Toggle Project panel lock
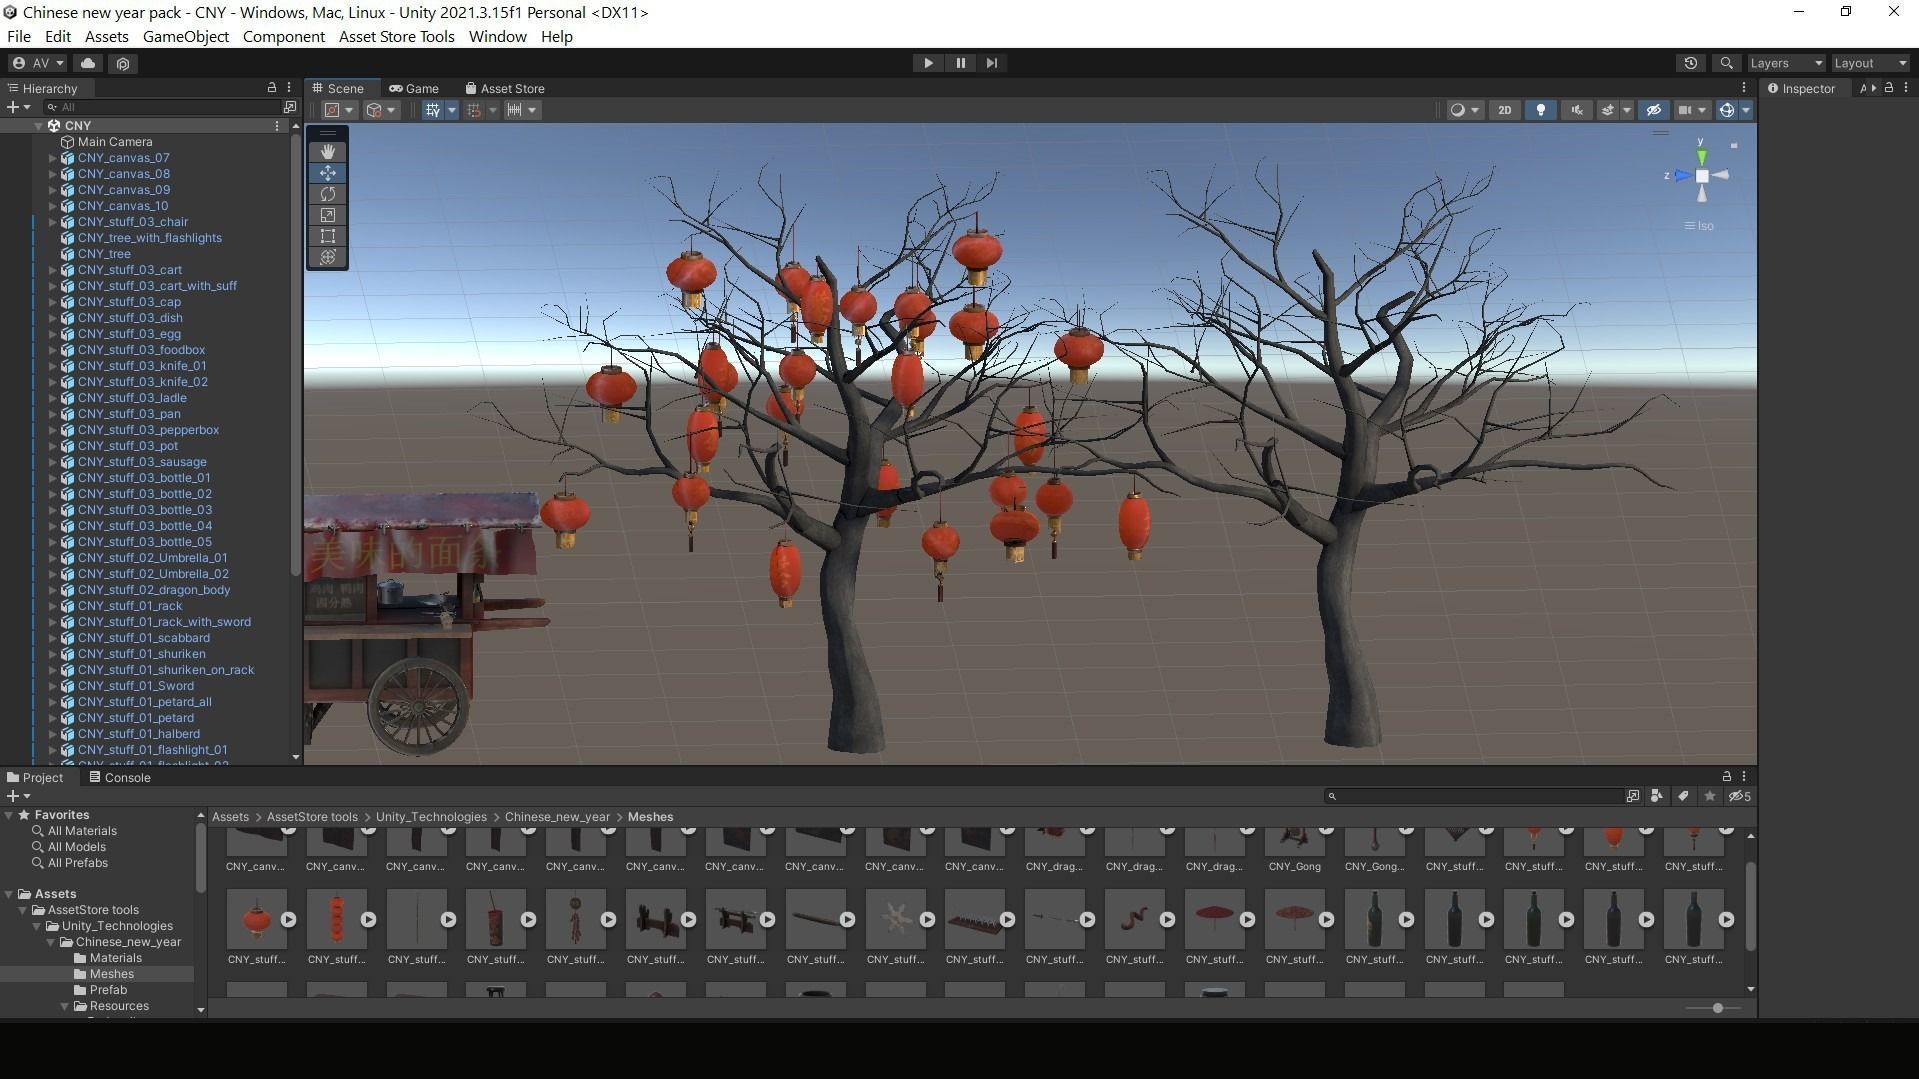Screen dimensions: 1919x1079 pyautogui.click(x=1726, y=776)
